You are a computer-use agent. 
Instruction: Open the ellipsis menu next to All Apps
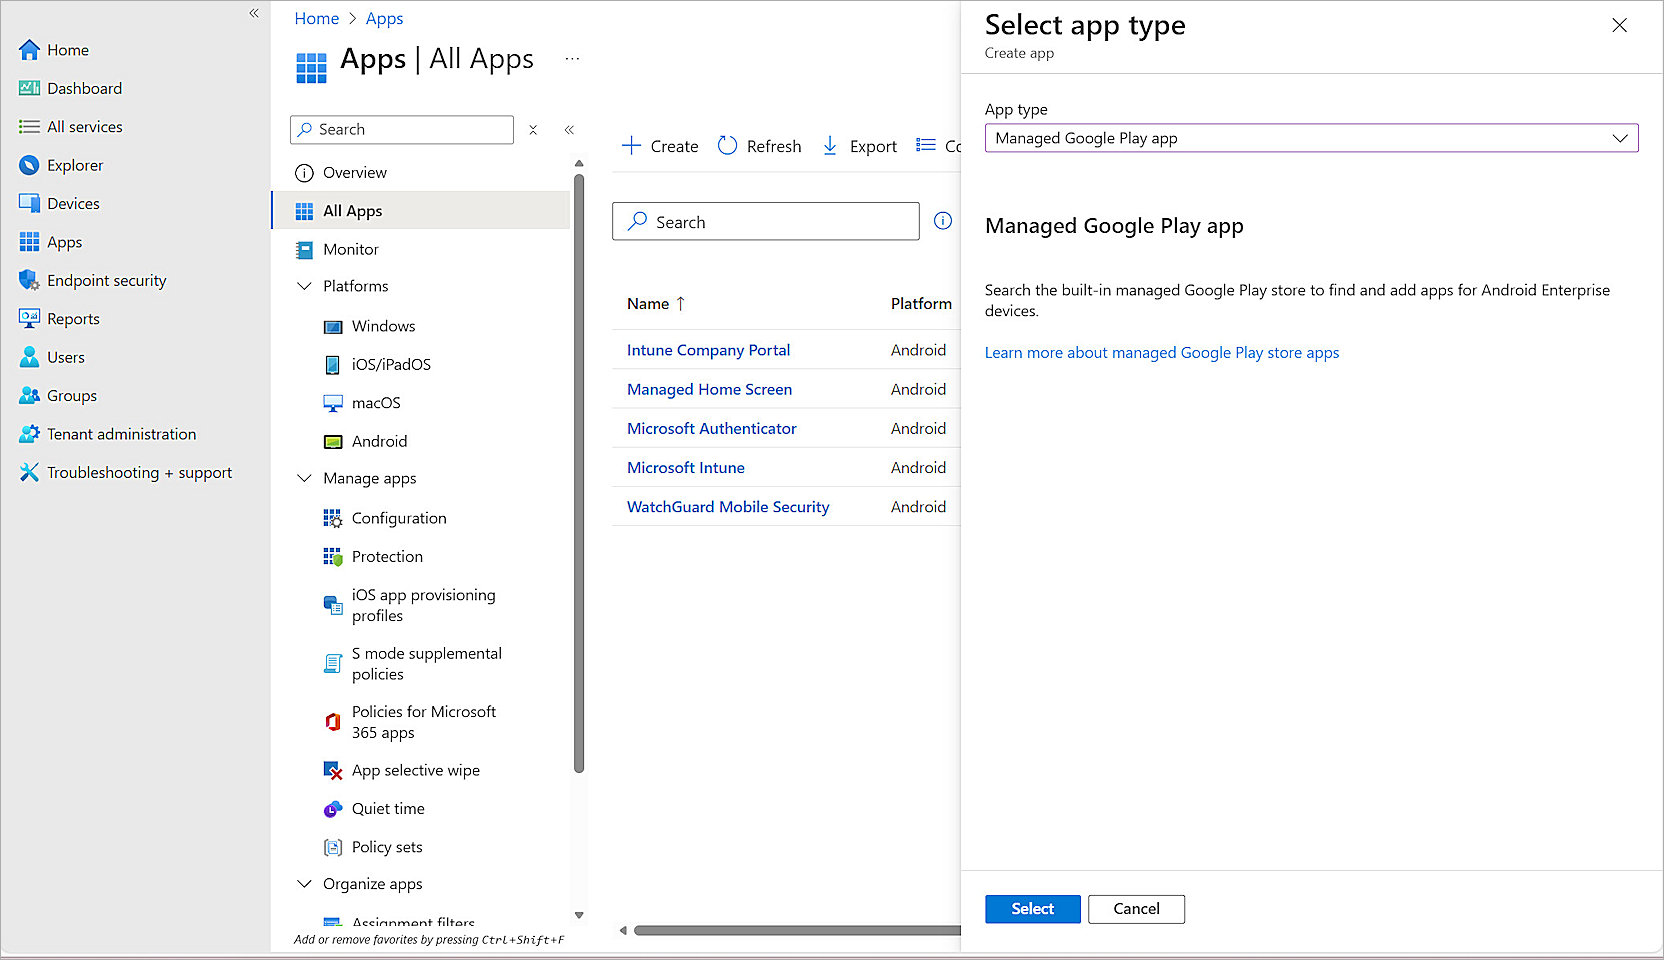pos(572,58)
